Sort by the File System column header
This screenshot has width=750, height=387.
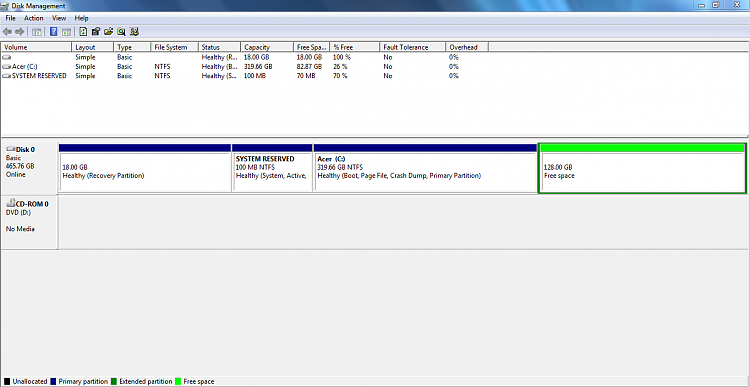(x=175, y=47)
